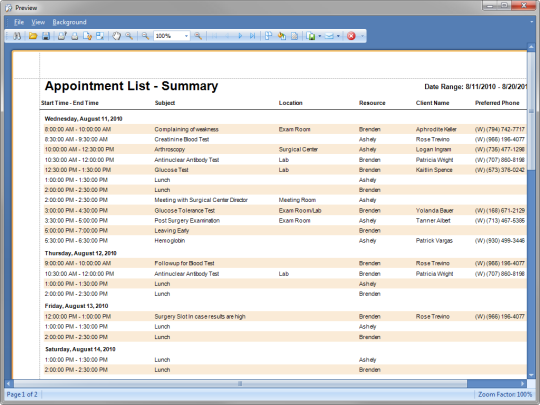Open the View menu
Viewport: 540px width, 405px height.
[38, 22]
